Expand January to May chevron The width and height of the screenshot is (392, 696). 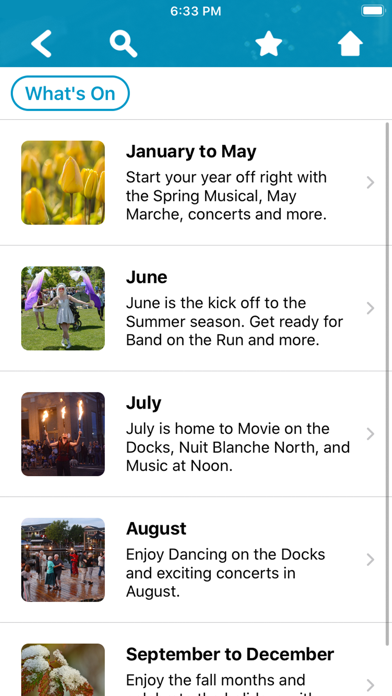tap(370, 182)
